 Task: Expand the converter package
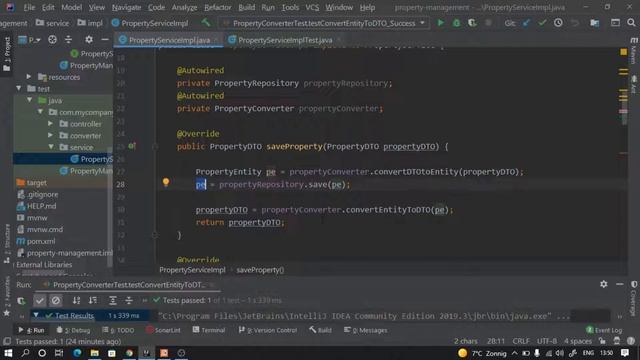50,135
